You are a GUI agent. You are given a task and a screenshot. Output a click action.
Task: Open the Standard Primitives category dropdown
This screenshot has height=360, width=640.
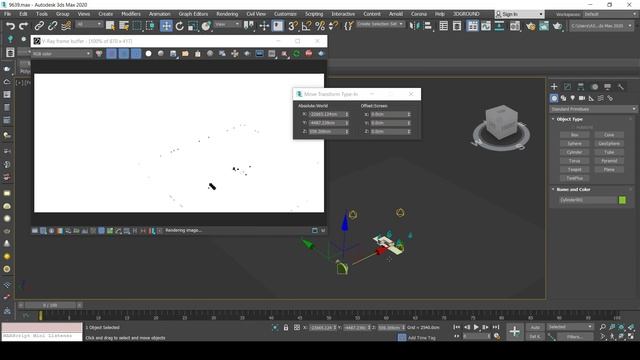[x=593, y=109]
